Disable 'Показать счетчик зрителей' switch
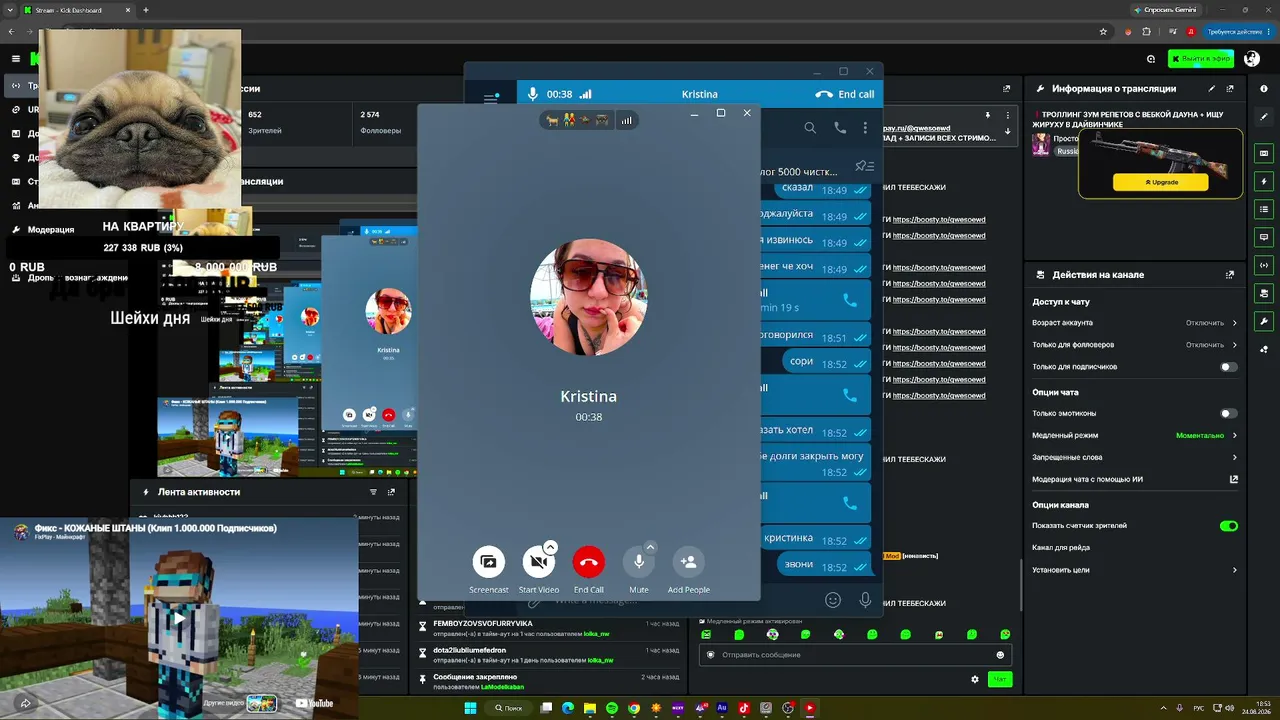The image size is (1280, 720). click(1229, 526)
